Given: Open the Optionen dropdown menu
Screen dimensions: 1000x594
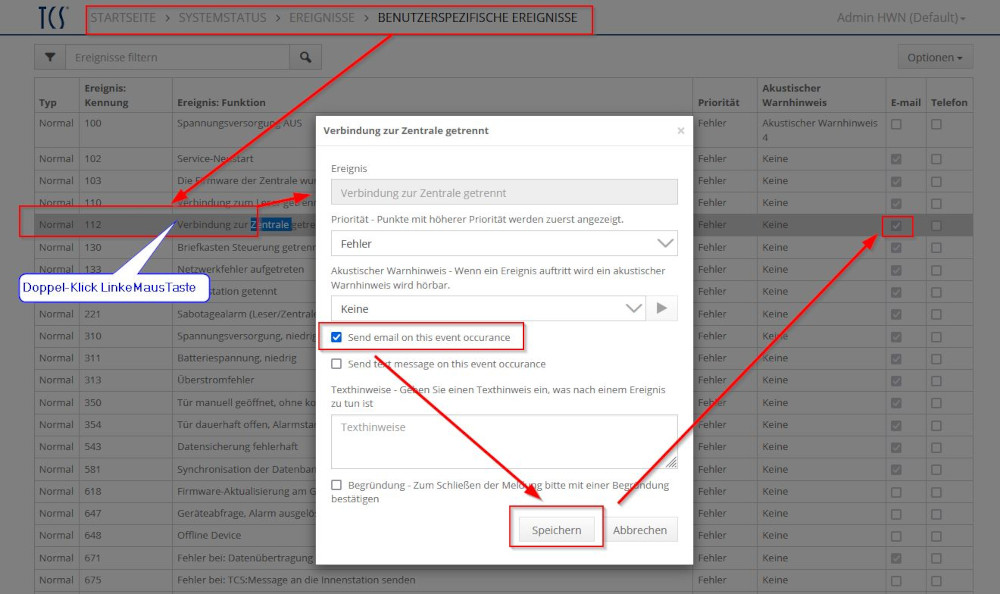Looking at the screenshot, I should pos(935,58).
